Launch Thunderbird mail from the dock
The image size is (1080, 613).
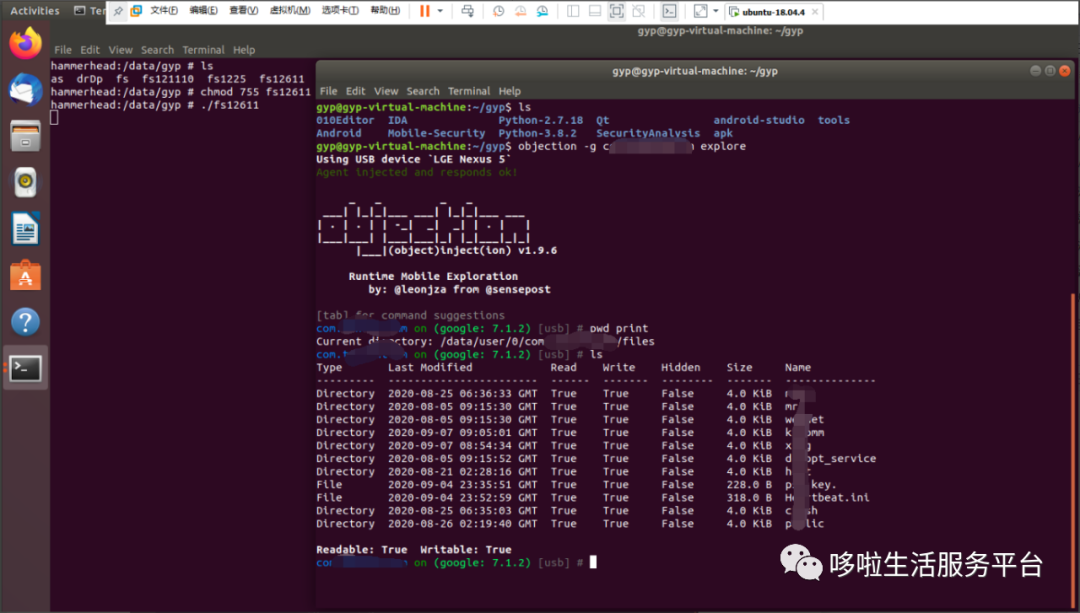click(25, 90)
